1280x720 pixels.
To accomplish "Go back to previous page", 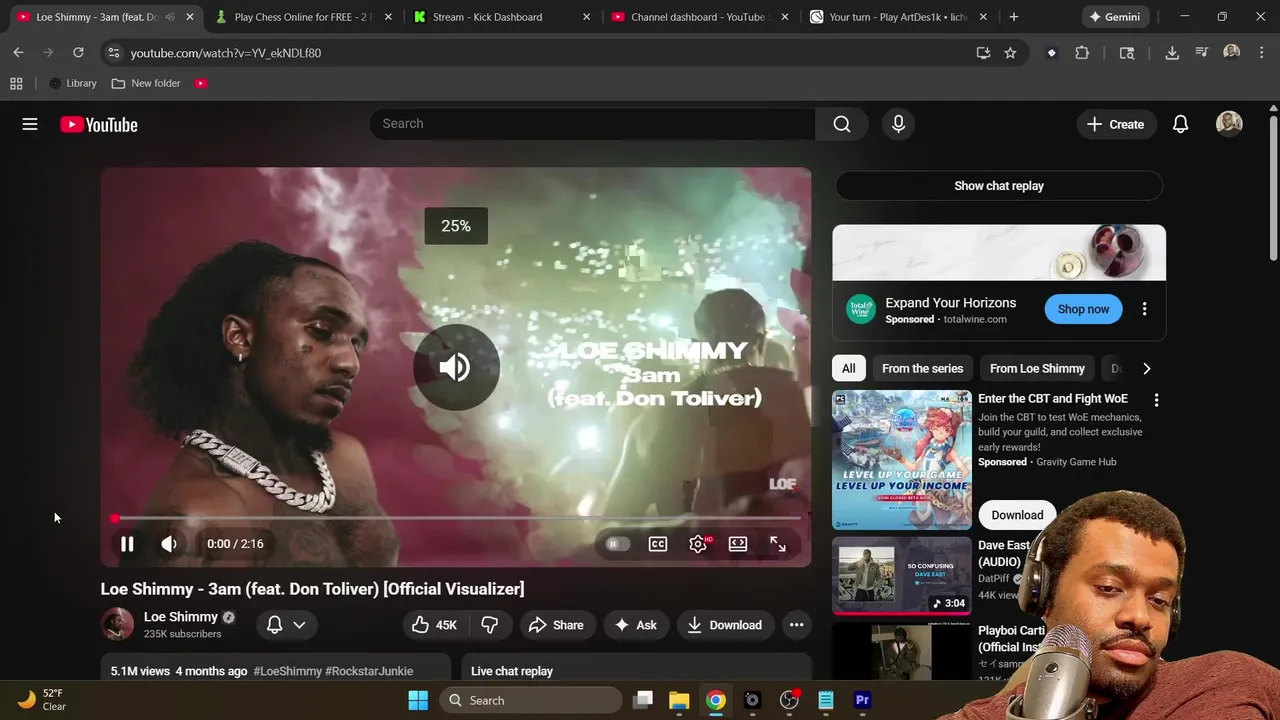I will point(18,53).
